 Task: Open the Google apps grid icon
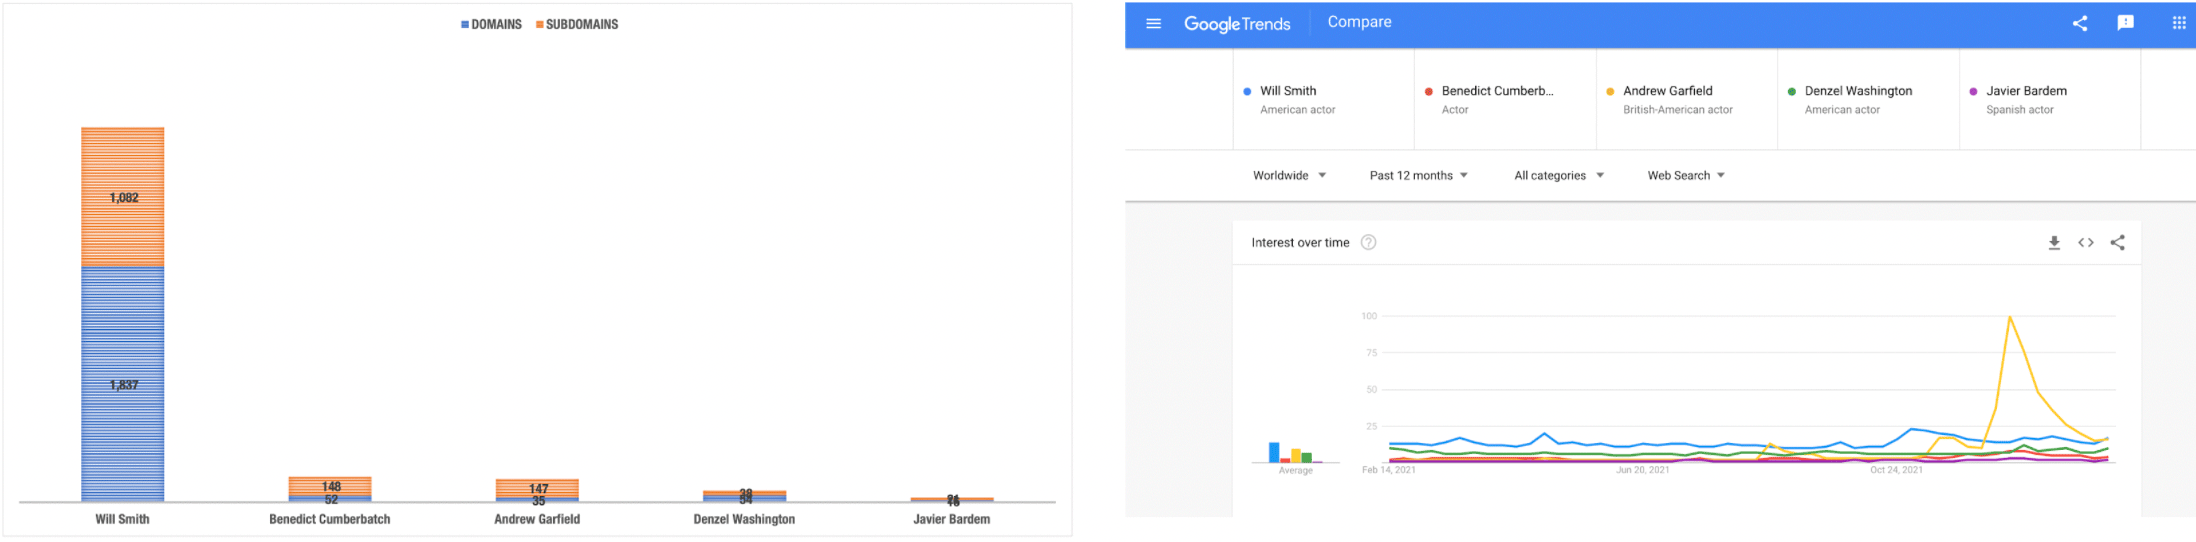(2179, 23)
